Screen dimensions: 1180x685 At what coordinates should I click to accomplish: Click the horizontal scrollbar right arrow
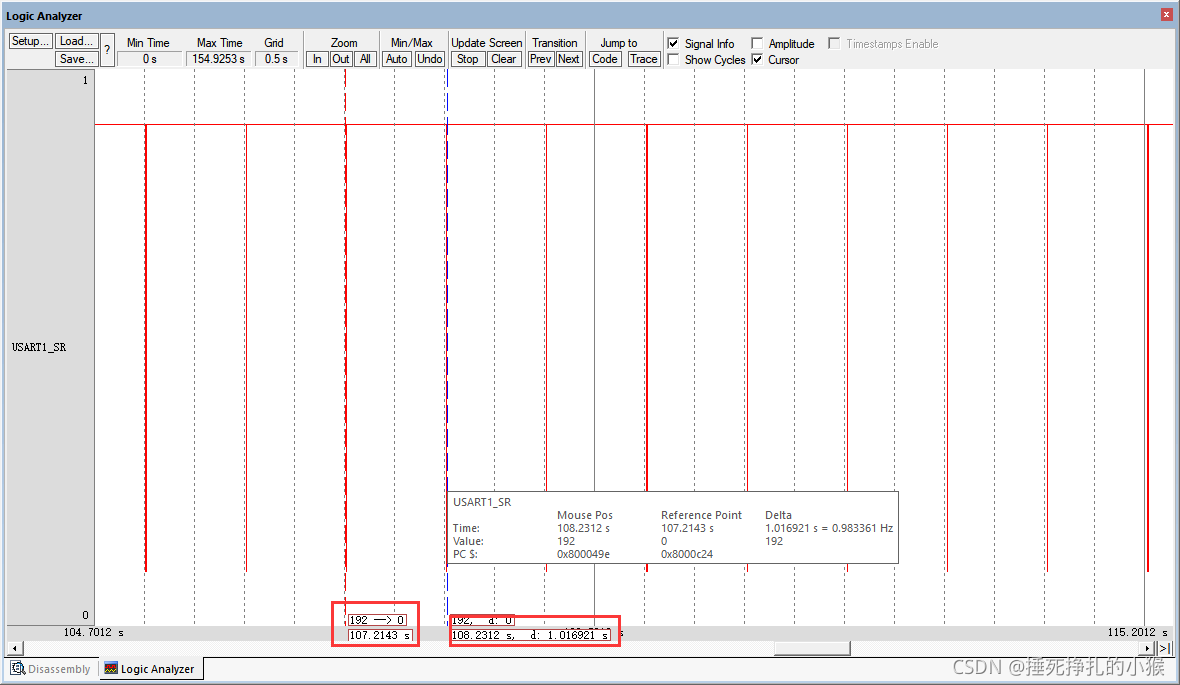click(1146, 648)
